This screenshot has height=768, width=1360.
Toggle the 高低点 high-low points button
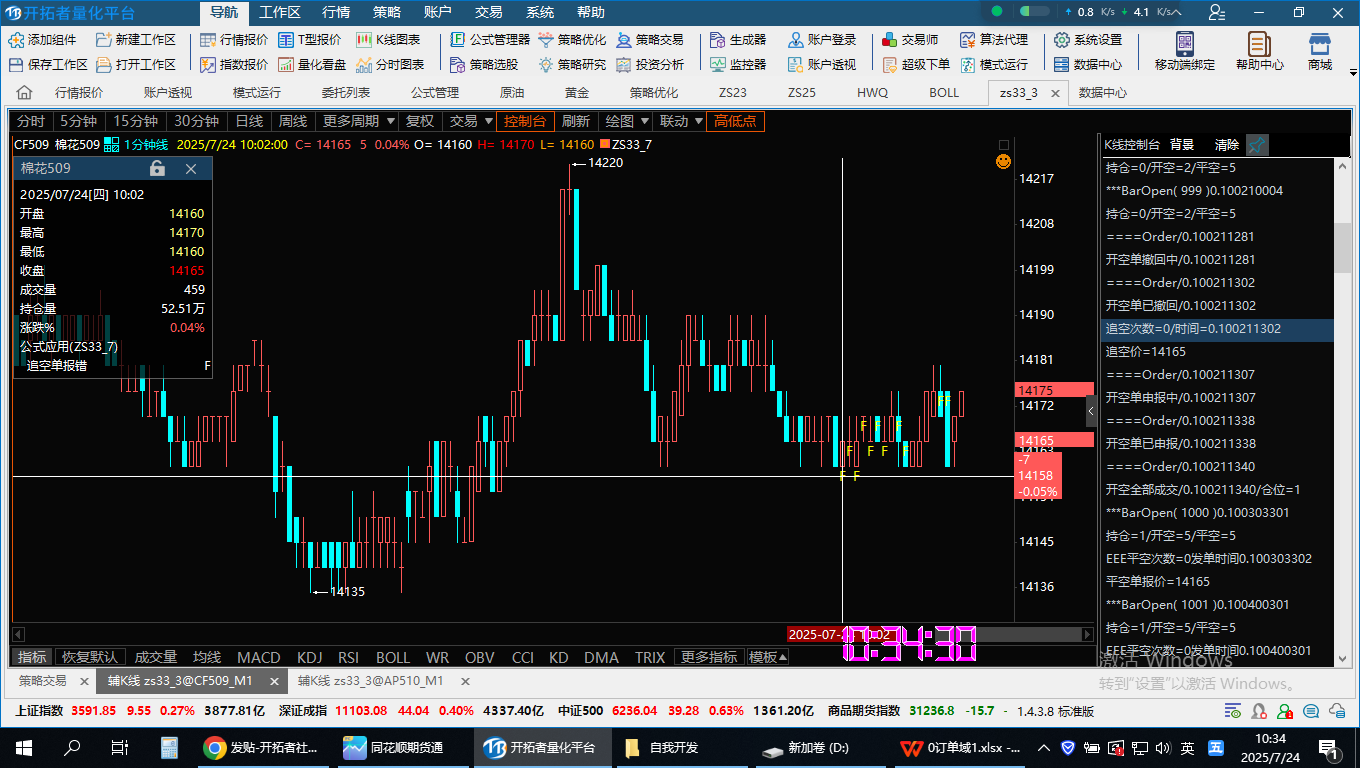pyautogui.click(x=735, y=121)
